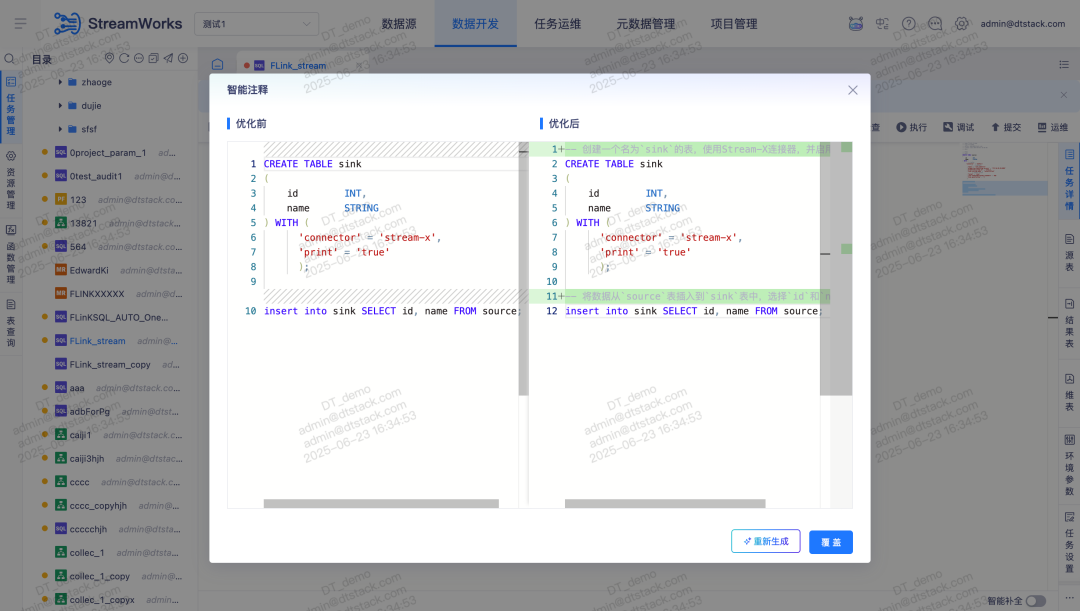
Task: Expand the dujie folder
Action: 60,105
